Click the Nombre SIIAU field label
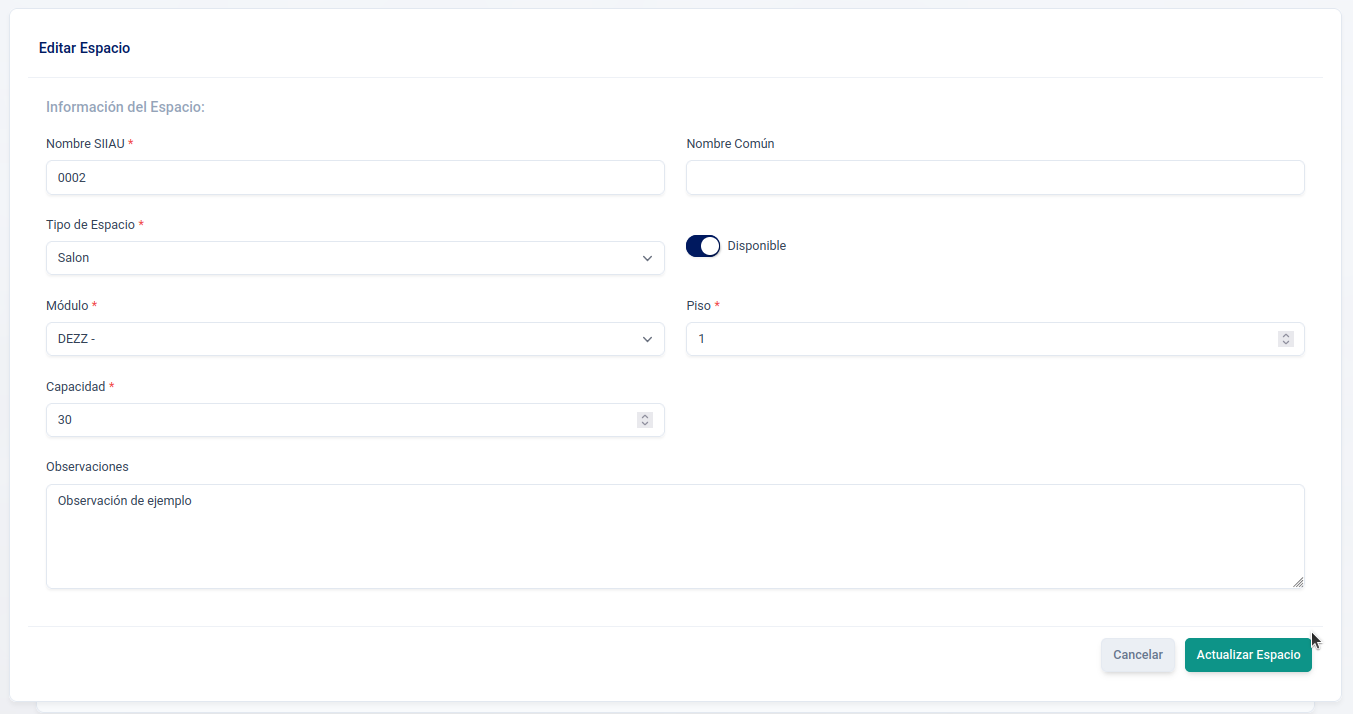 (85, 144)
